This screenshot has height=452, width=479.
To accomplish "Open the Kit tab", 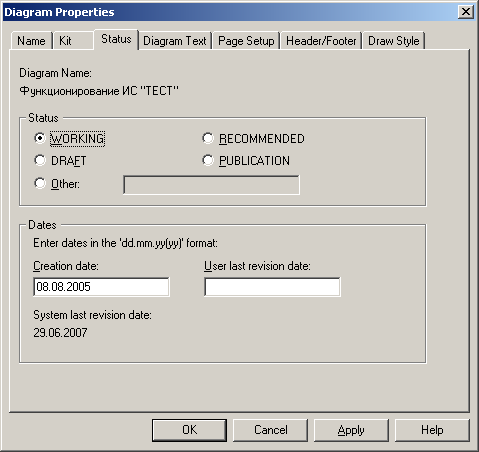I will click(73, 41).
